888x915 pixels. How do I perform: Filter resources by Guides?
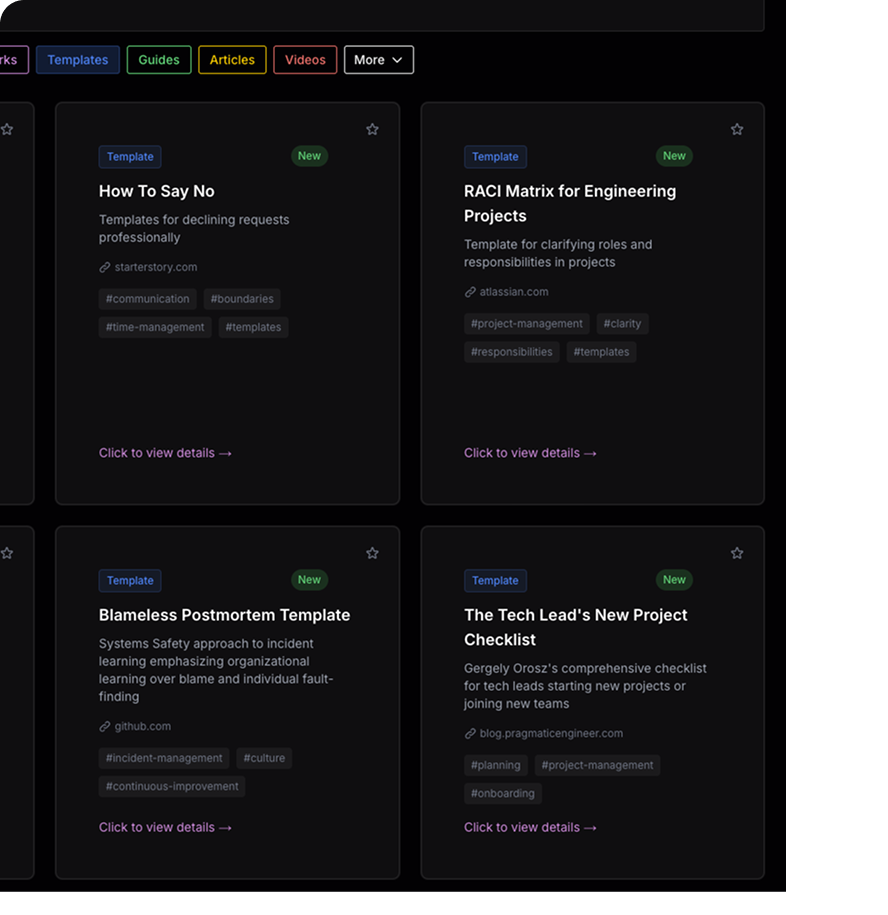click(159, 60)
